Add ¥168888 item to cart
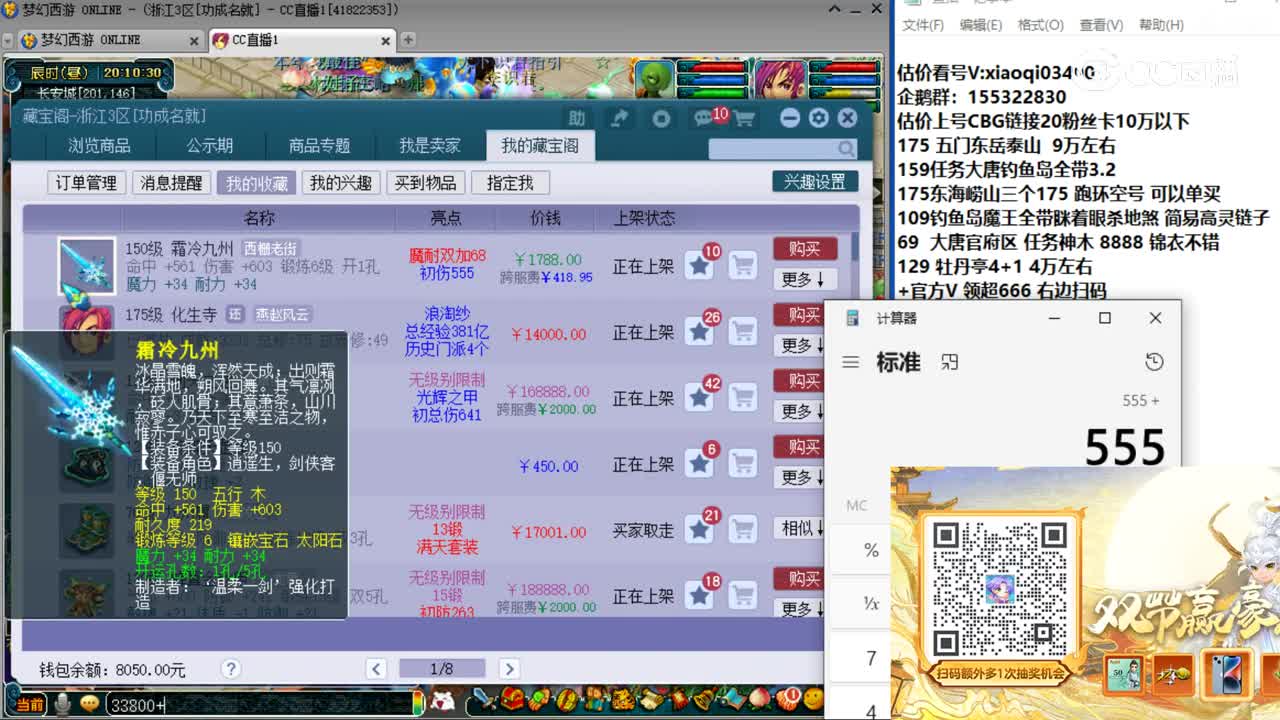The image size is (1280, 720). [x=742, y=398]
